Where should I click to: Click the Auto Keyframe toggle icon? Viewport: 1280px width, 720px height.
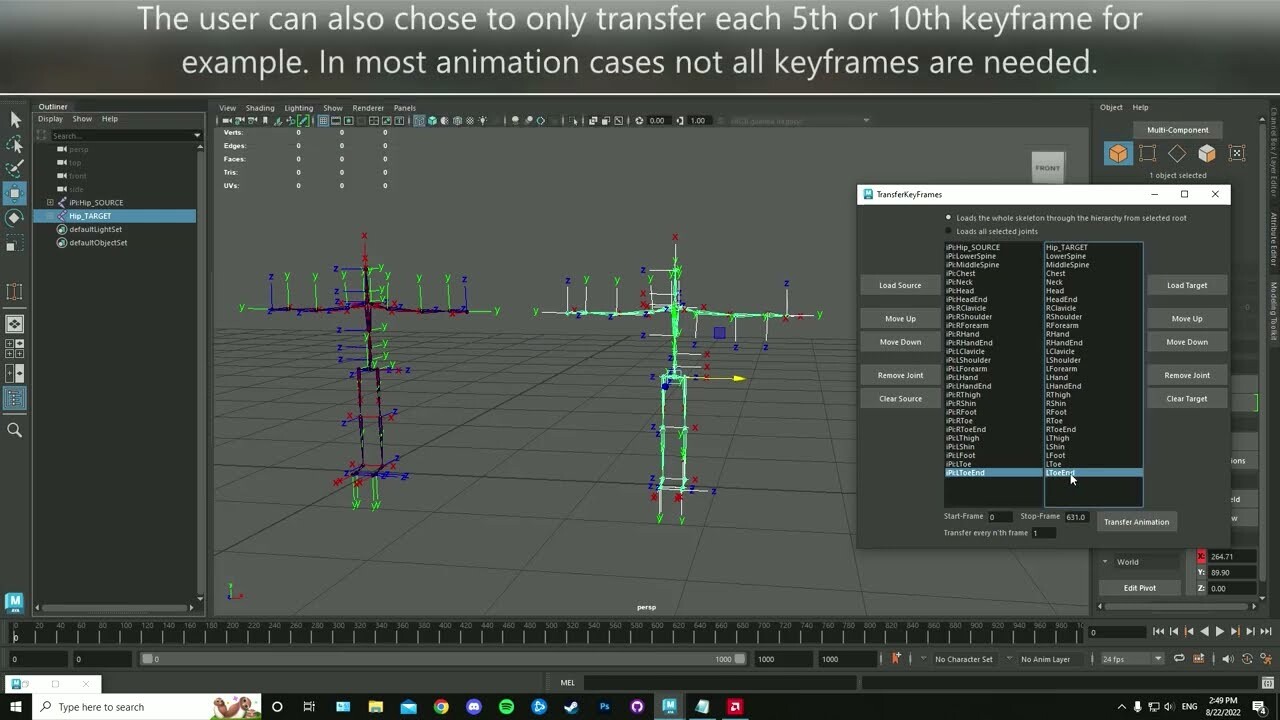coord(896,658)
